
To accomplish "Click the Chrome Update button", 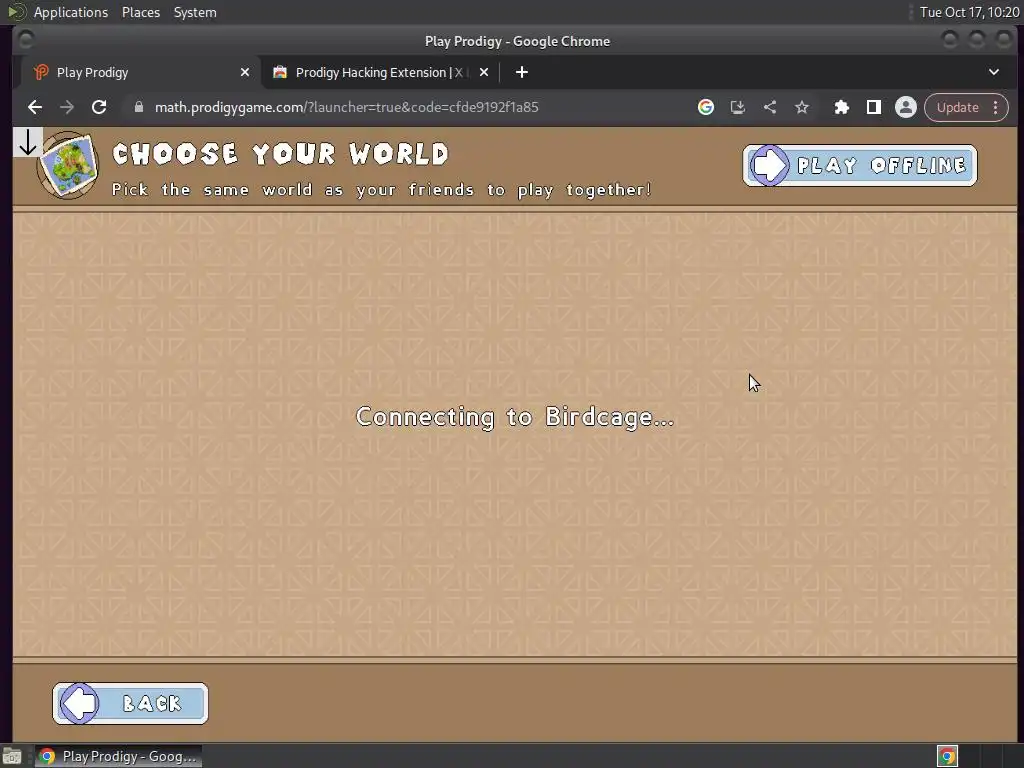I will (x=957, y=107).
